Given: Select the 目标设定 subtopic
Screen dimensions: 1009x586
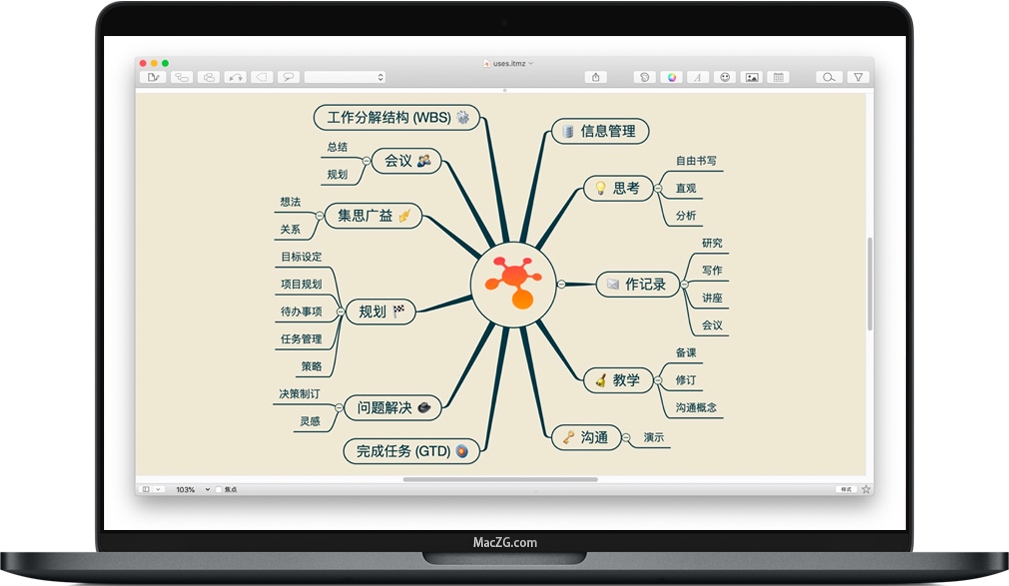Looking at the screenshot, I should [x=301, y=257].
